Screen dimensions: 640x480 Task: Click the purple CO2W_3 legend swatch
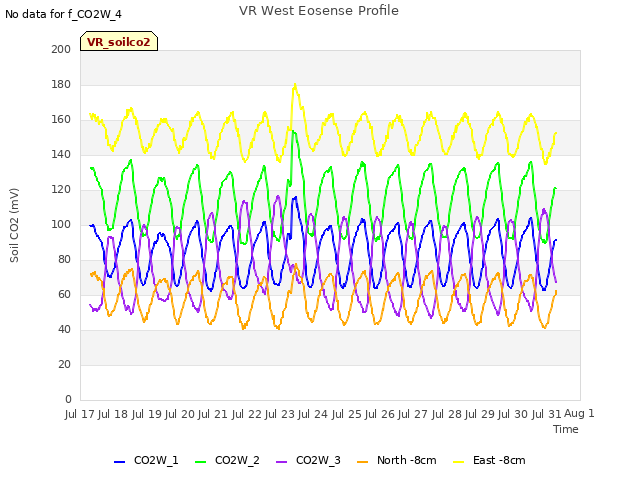[x=281, y=462]
